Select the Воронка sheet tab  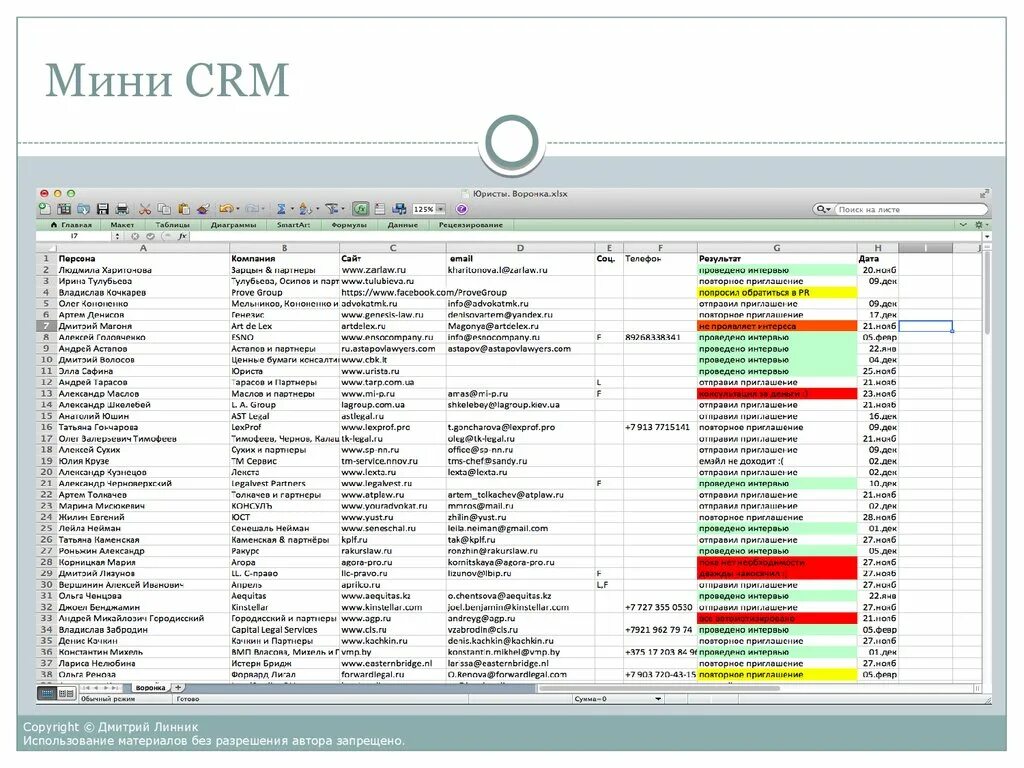click(x=150, y=688)
